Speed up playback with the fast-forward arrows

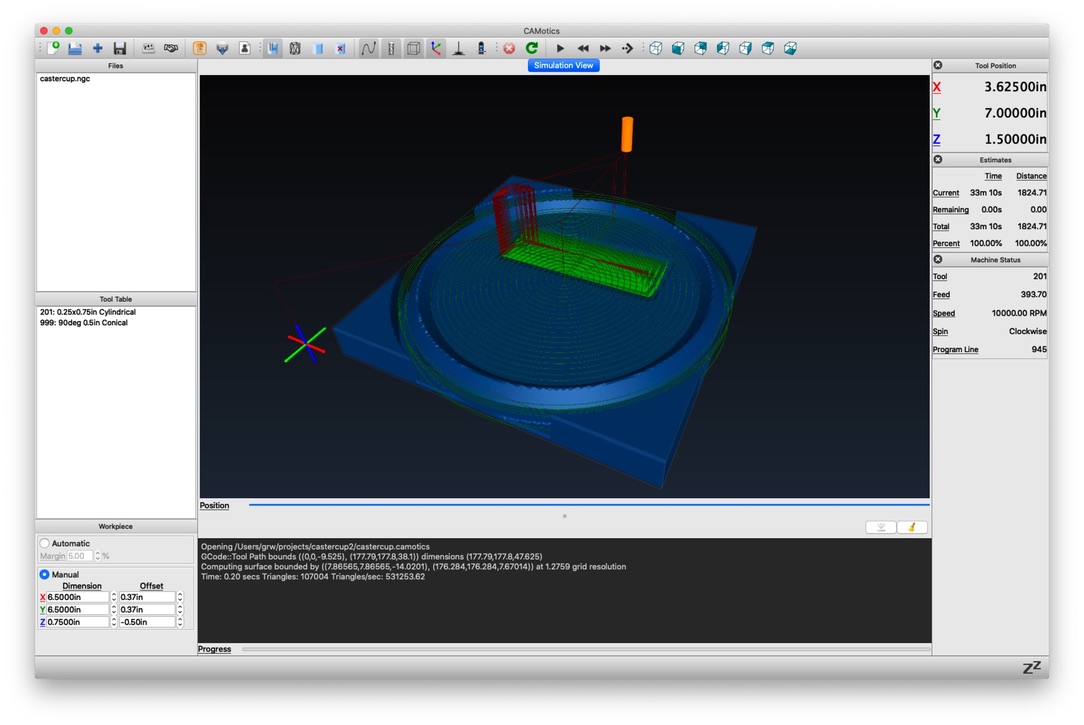[605, 48]
